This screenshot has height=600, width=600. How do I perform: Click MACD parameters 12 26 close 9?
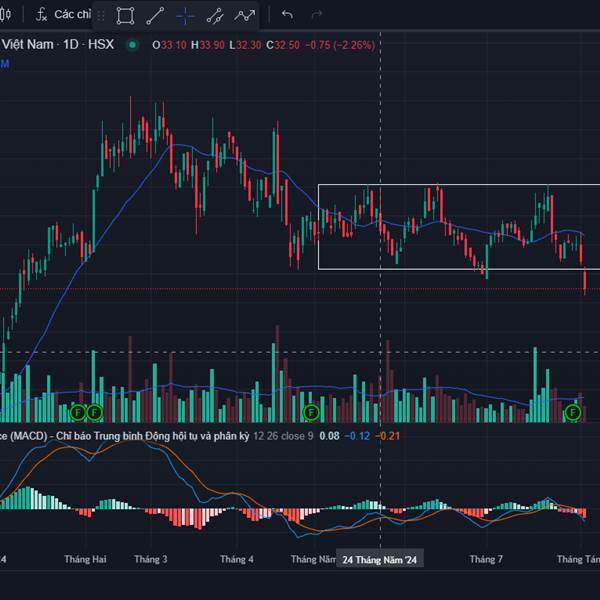coord(283,436)
